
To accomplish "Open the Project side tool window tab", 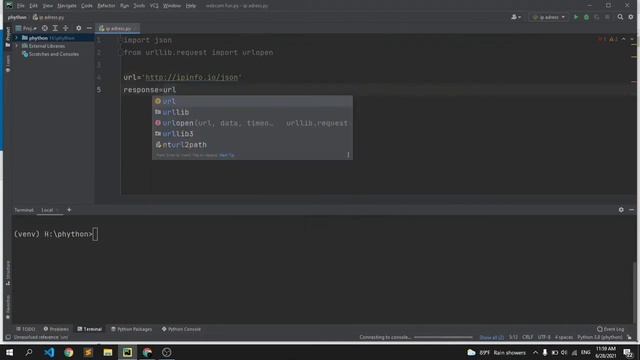I will (8, 37).
